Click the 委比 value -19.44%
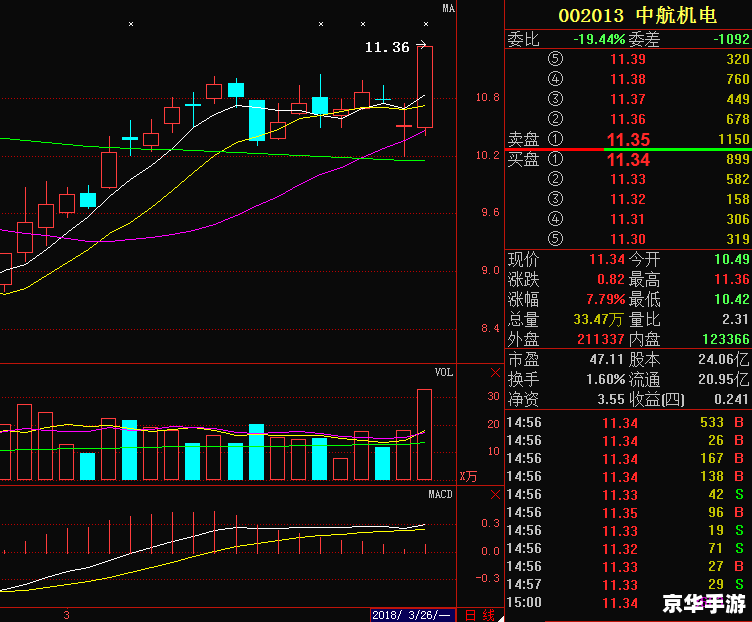Image resolution: width=752 pixels, height=622 pixels. (x=599, y=39)
